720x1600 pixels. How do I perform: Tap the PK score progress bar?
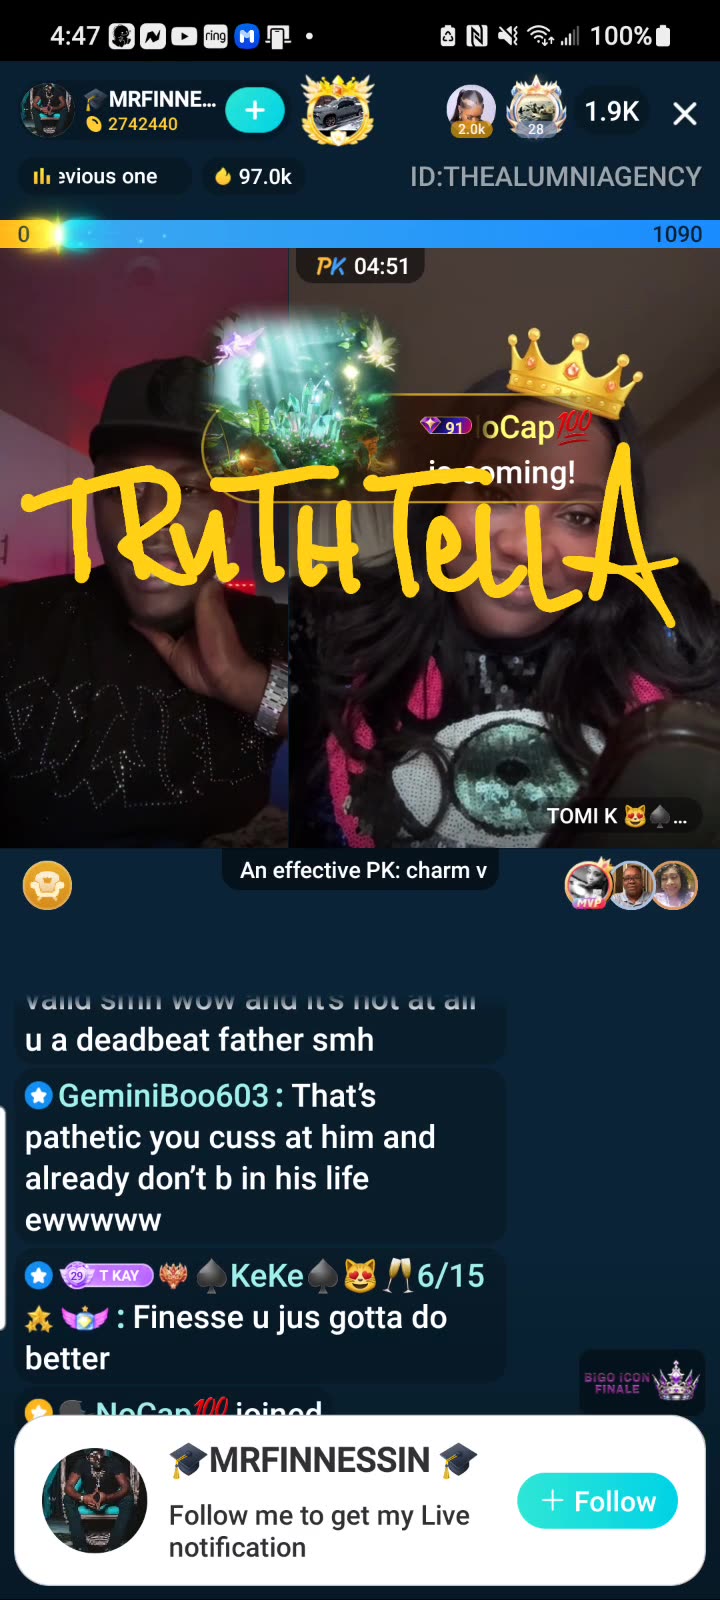point(360,234)
